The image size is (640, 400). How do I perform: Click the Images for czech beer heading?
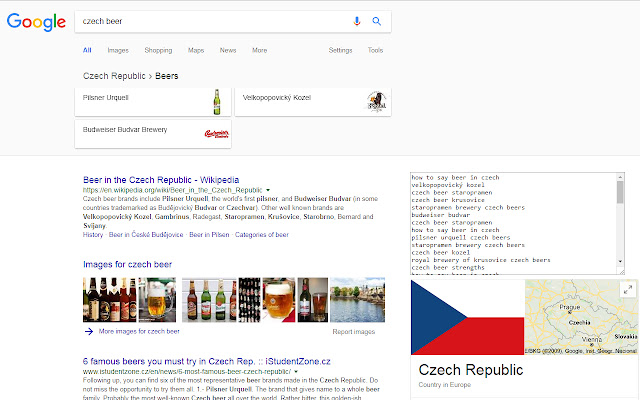127,264
